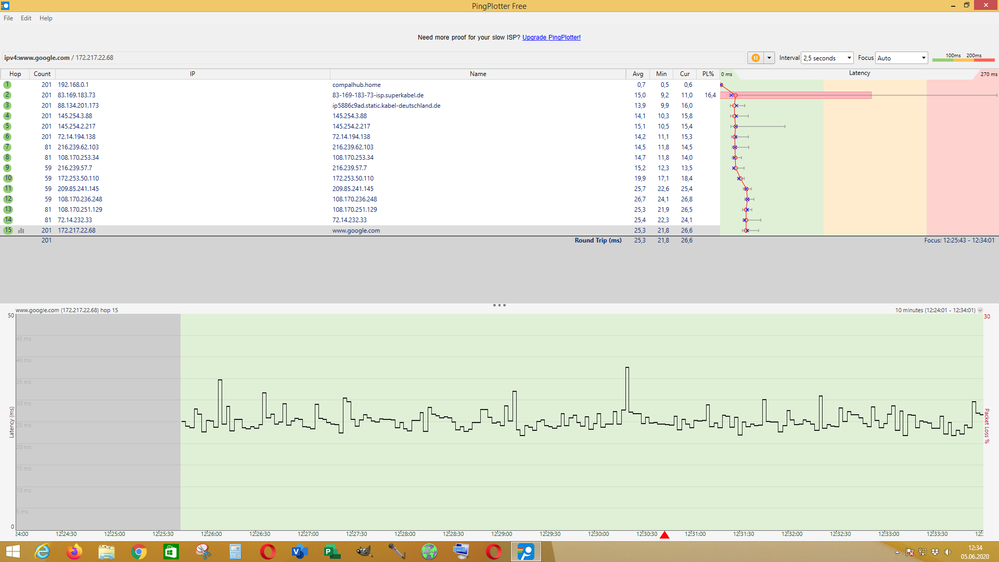Click the 16,4 packet loss value on hop 2
This screenshot has width=999, height=562.
[x=710, y=95]
